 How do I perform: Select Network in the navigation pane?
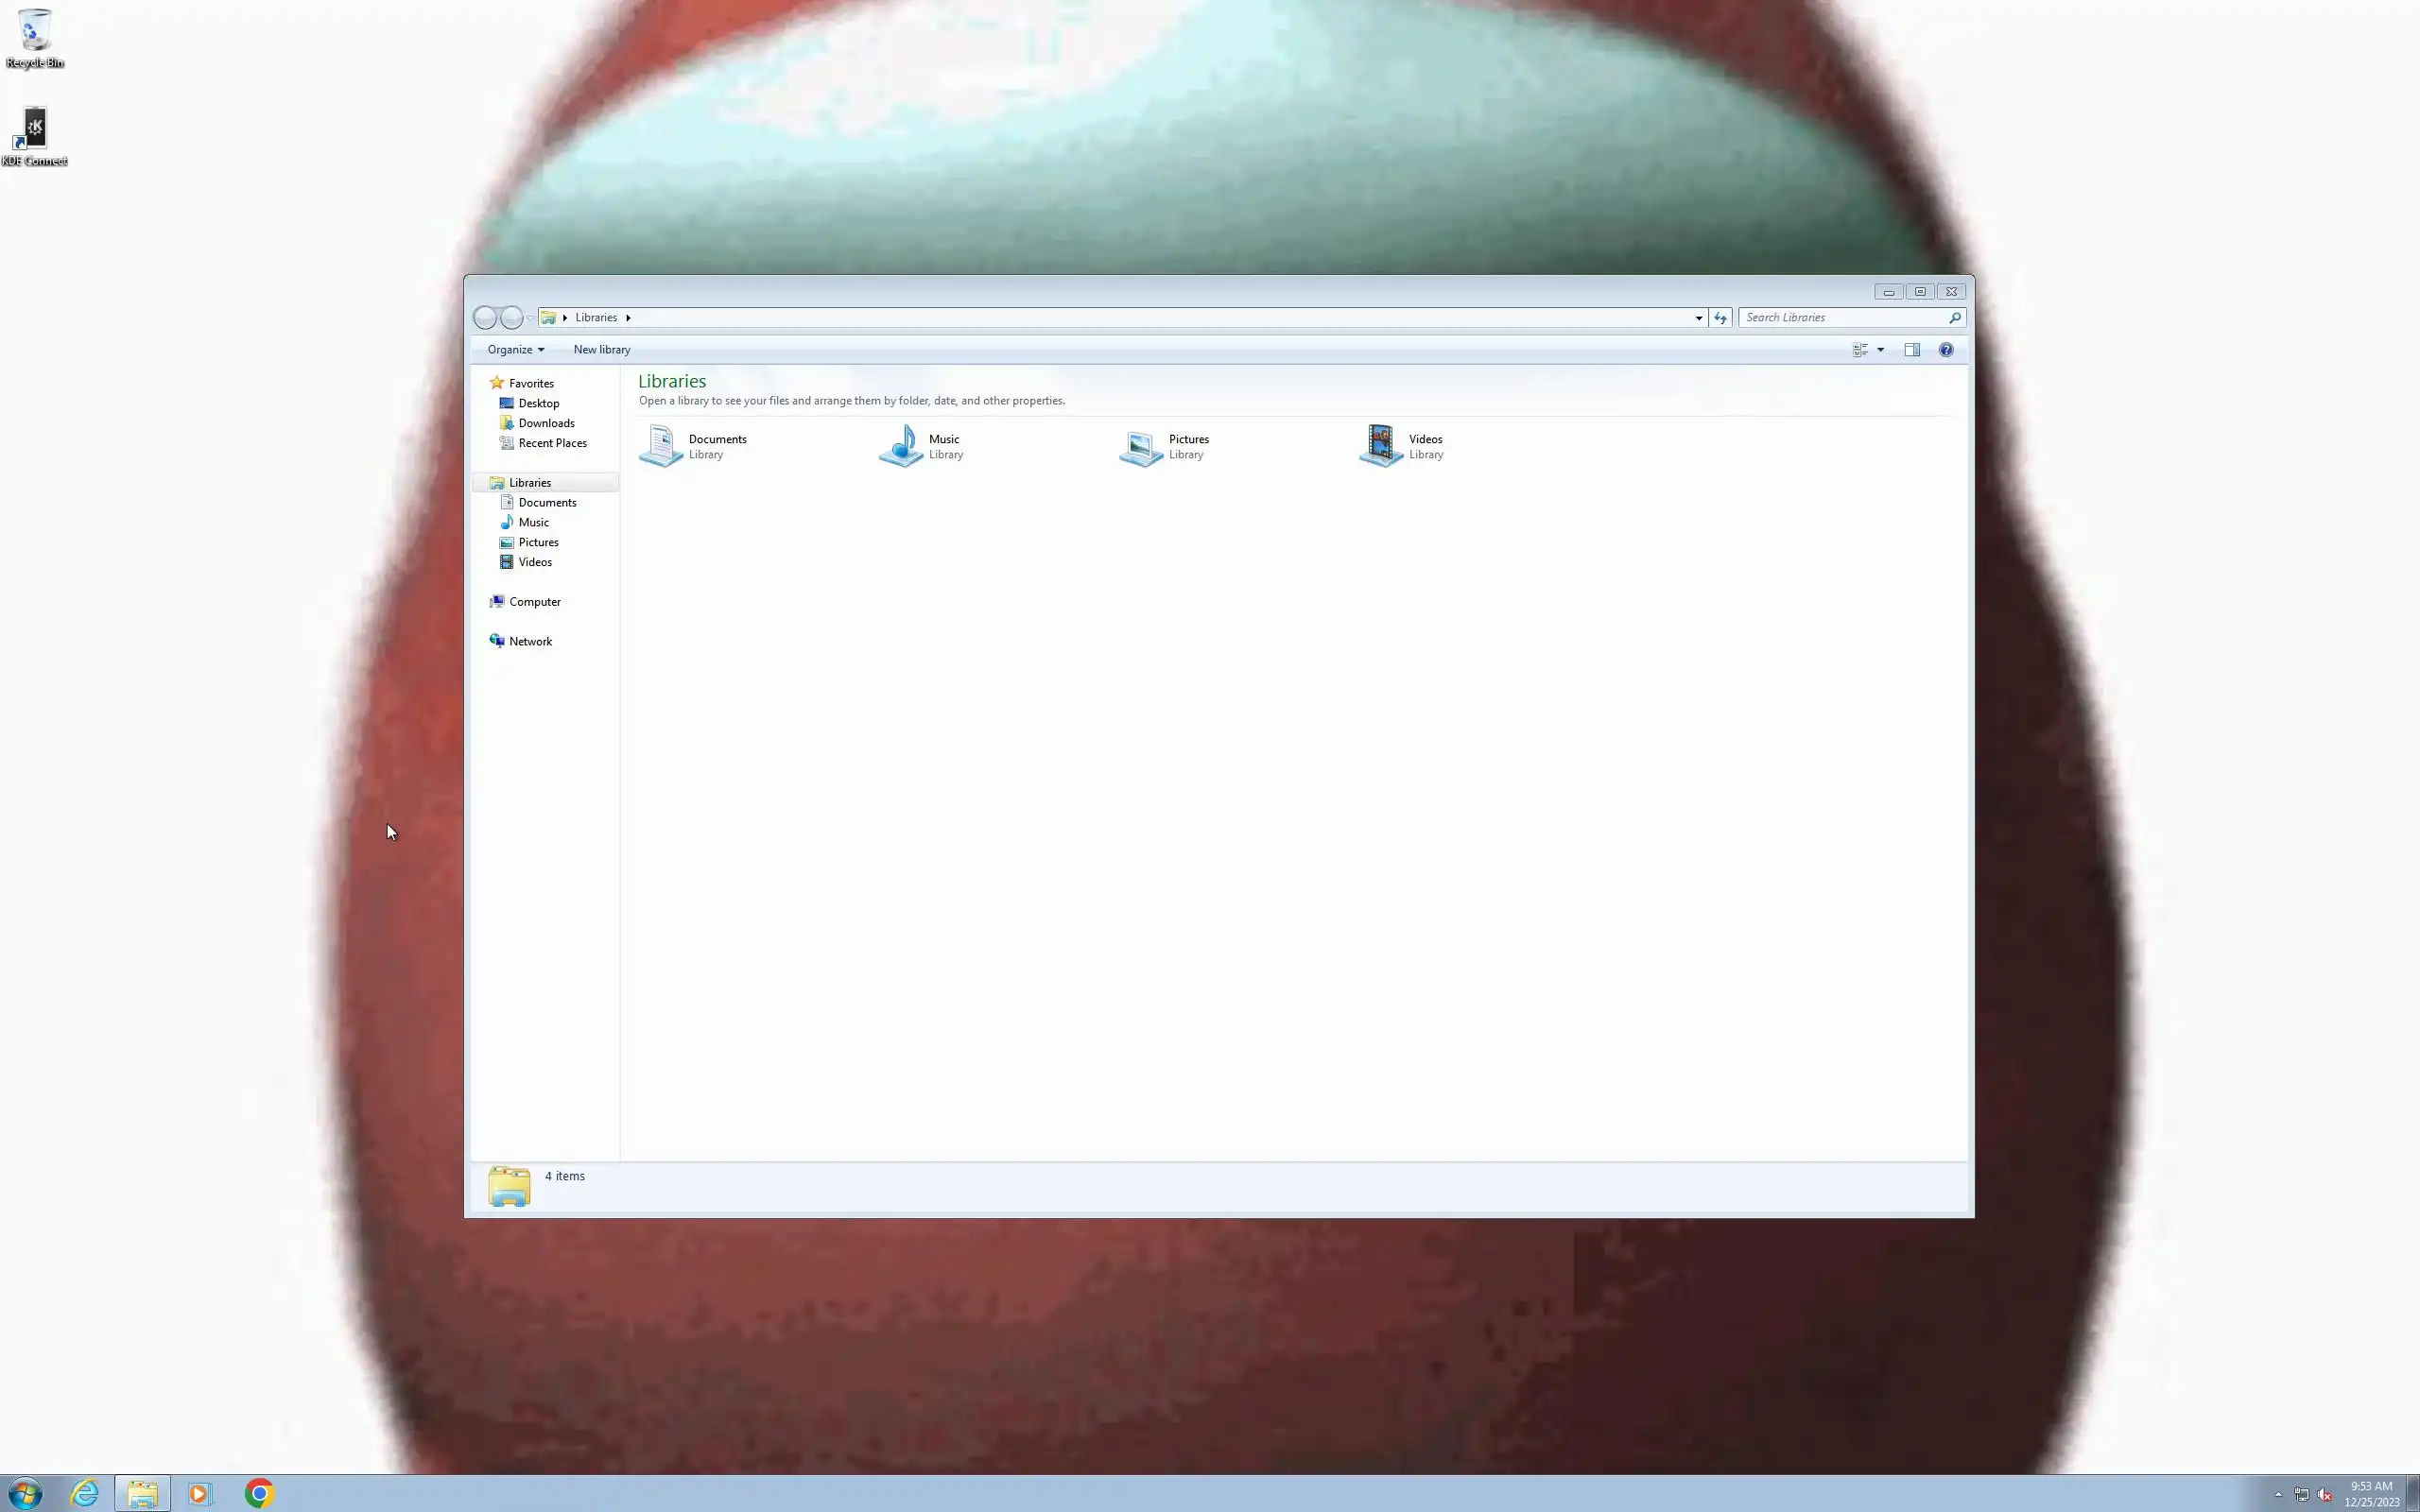(x=530, y=642)
